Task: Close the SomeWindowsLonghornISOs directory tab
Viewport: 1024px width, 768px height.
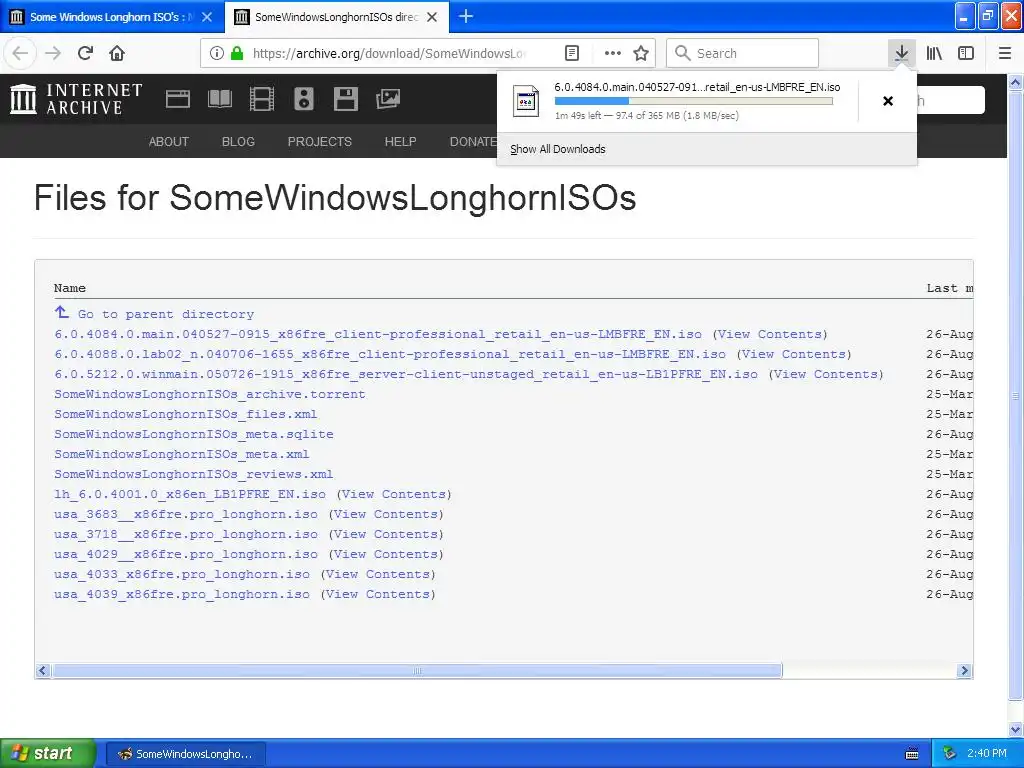Action: [432, 17]
